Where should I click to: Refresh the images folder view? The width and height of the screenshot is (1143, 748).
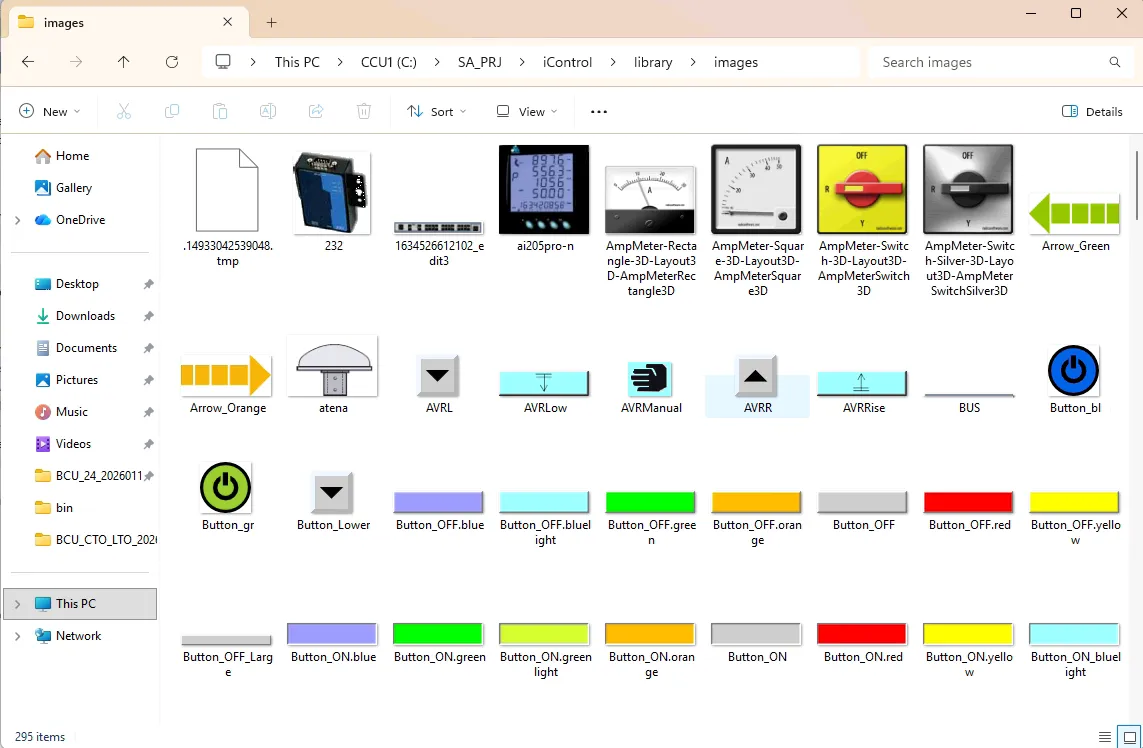[x=172, y=62]
